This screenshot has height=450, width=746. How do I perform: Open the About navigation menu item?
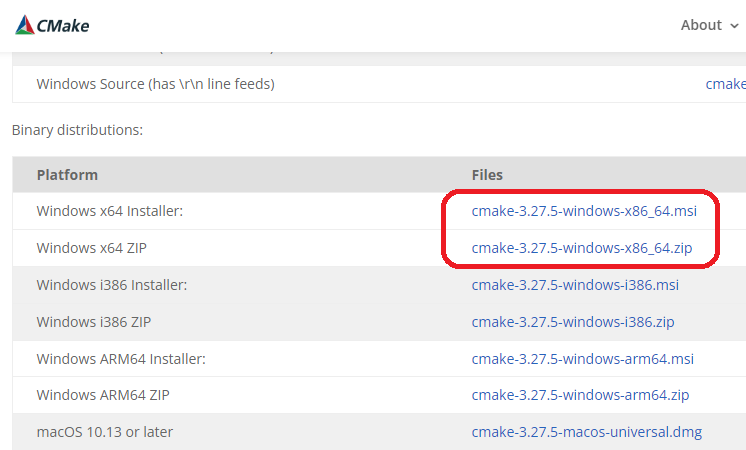(701, 25)
